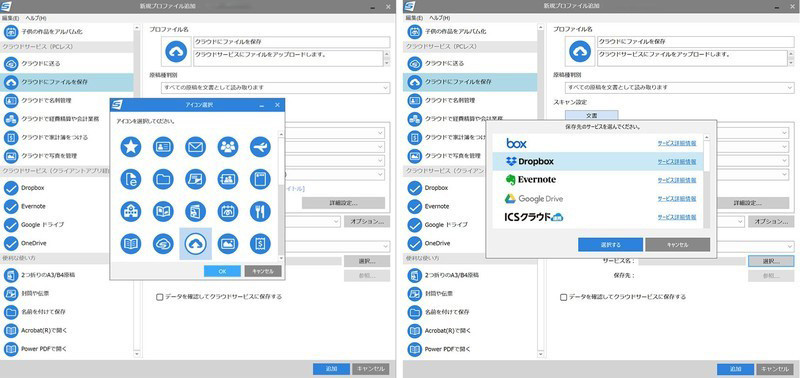Tick データを確認して checkbox, window behind アイコン選択
The image size is (800, 378).
[160, 297]
